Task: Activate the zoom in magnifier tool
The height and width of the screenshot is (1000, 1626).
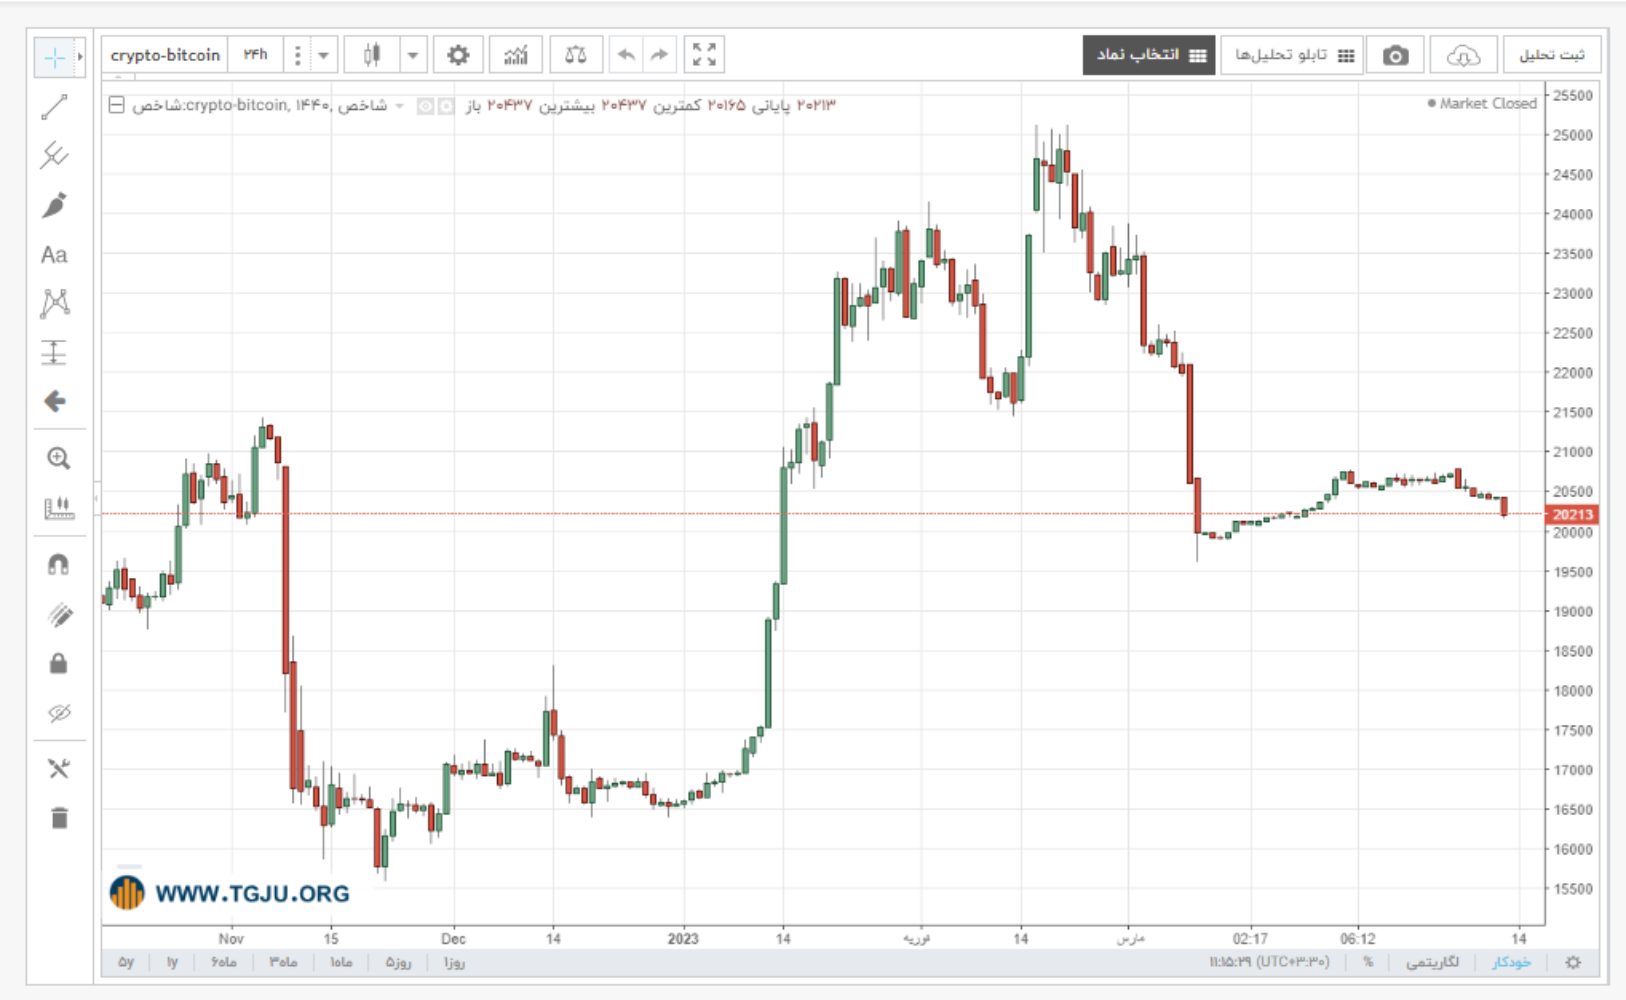Action: pyautogui.click(x=58, y=458)
